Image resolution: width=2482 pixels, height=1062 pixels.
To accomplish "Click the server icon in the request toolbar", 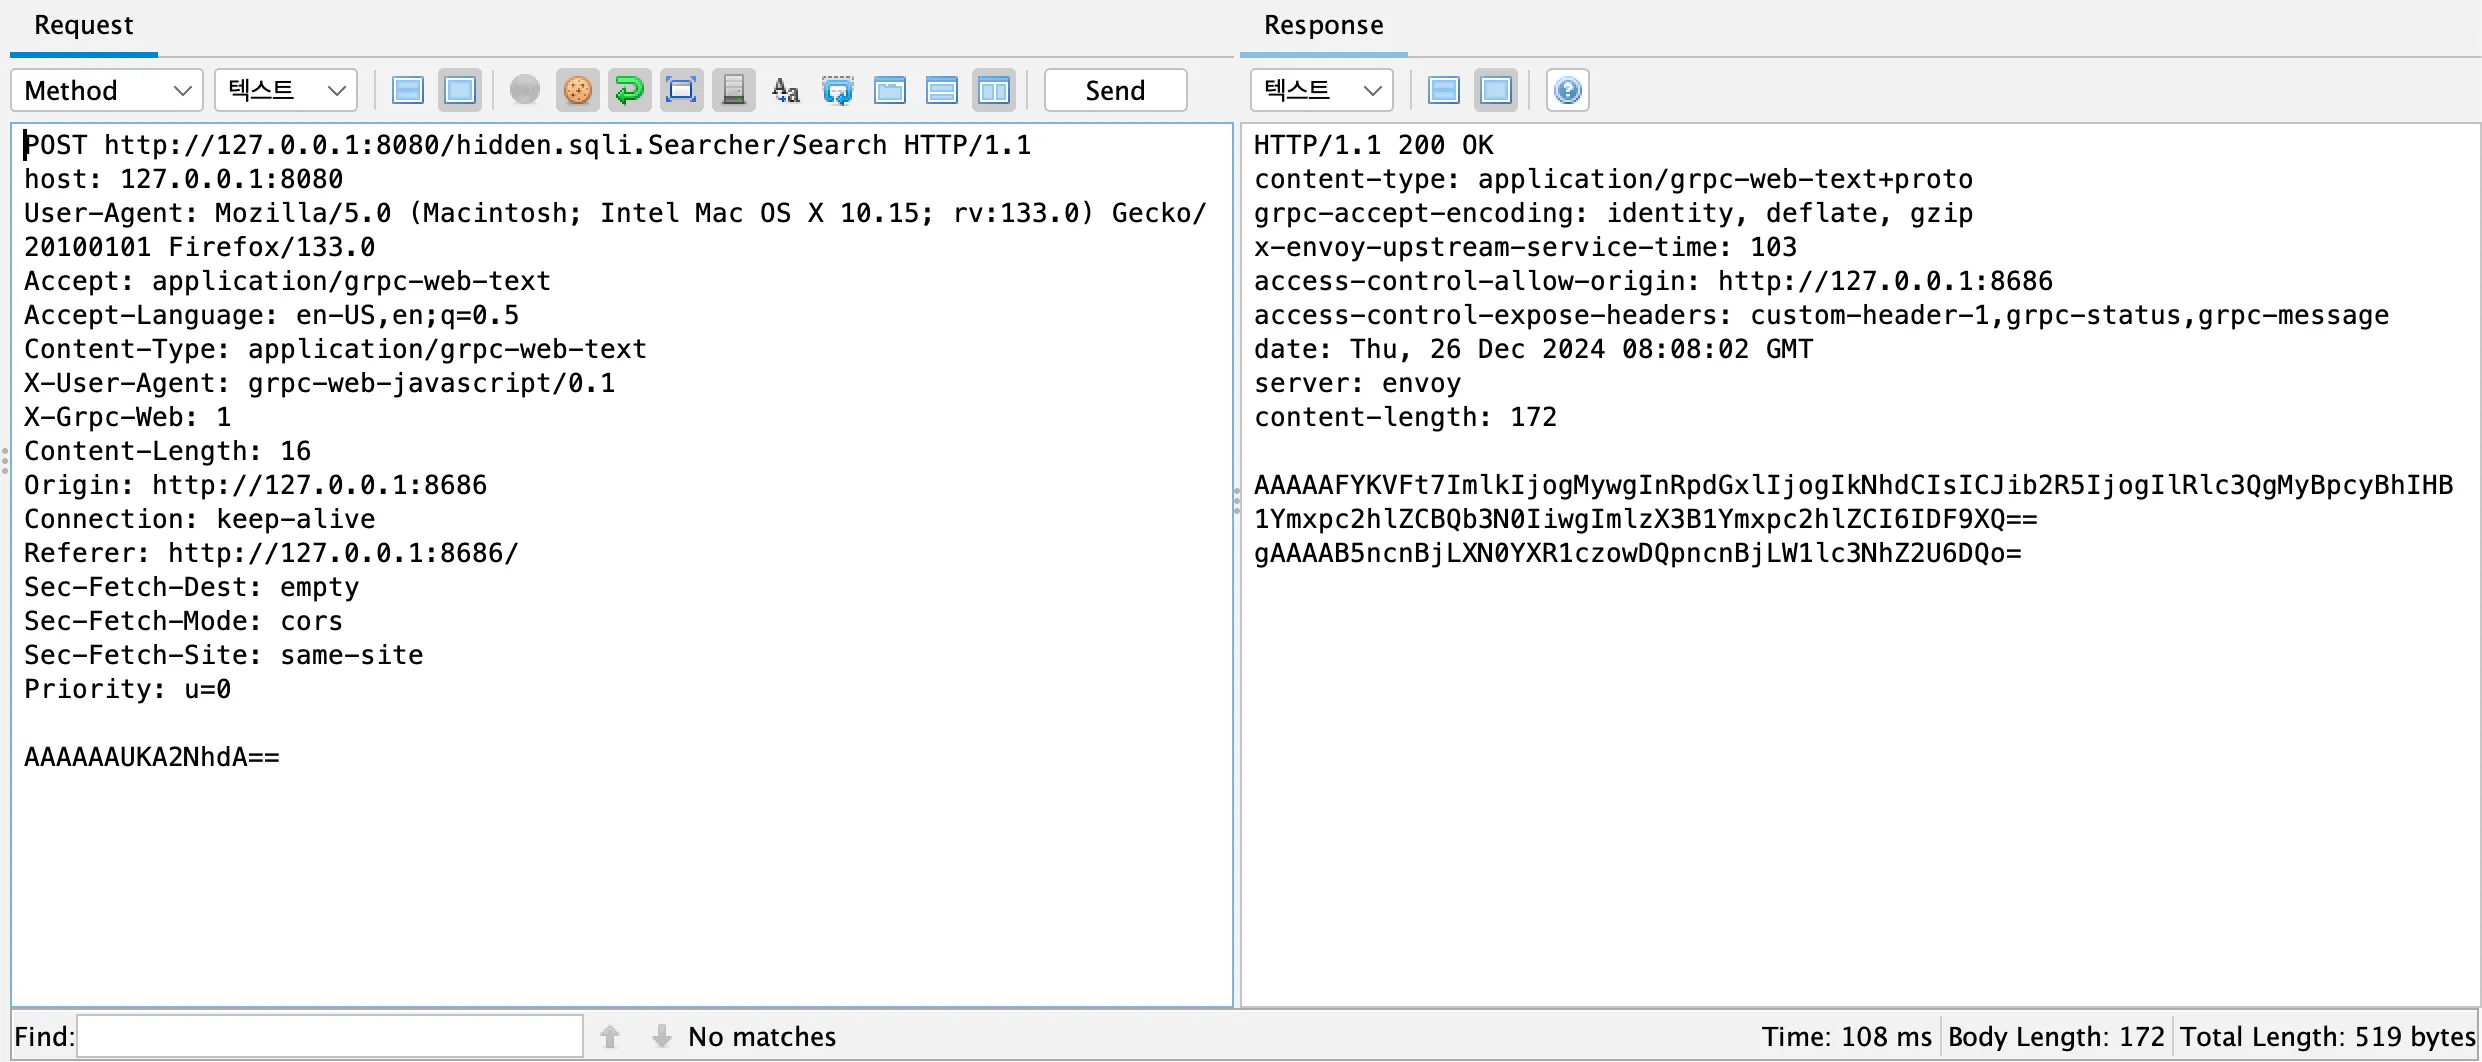I will 734,89.
